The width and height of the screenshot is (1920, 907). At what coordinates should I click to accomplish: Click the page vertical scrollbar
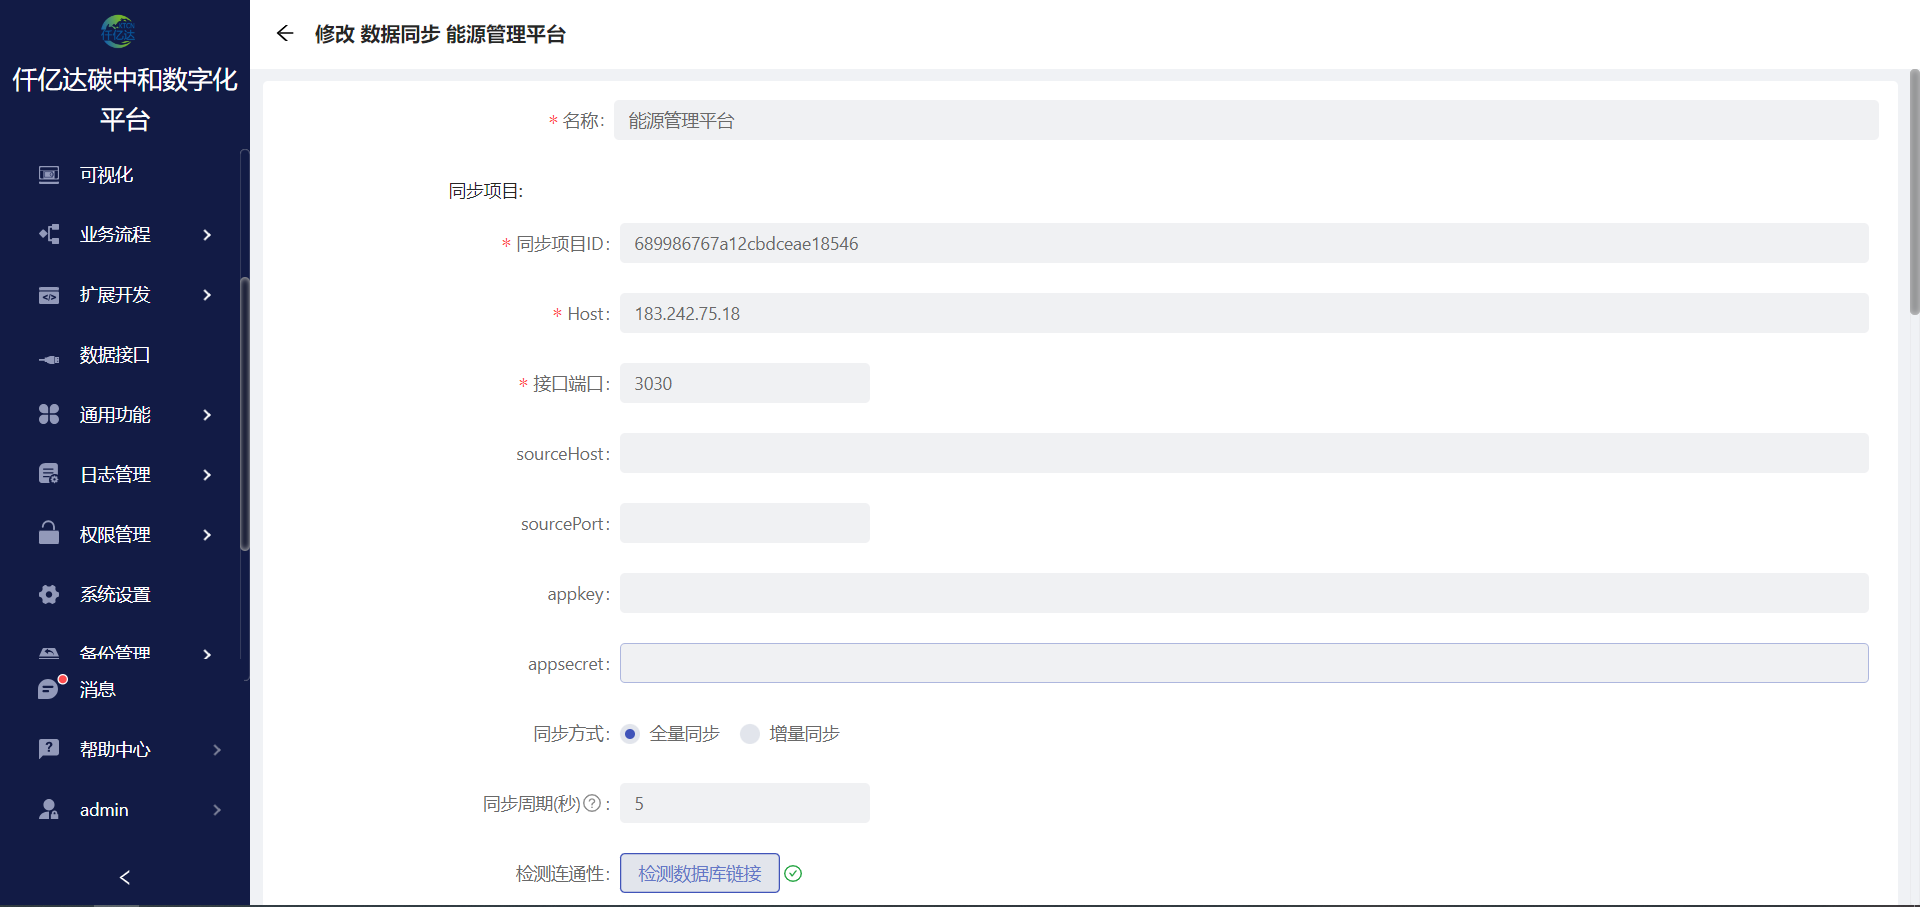pos(1914,192)
